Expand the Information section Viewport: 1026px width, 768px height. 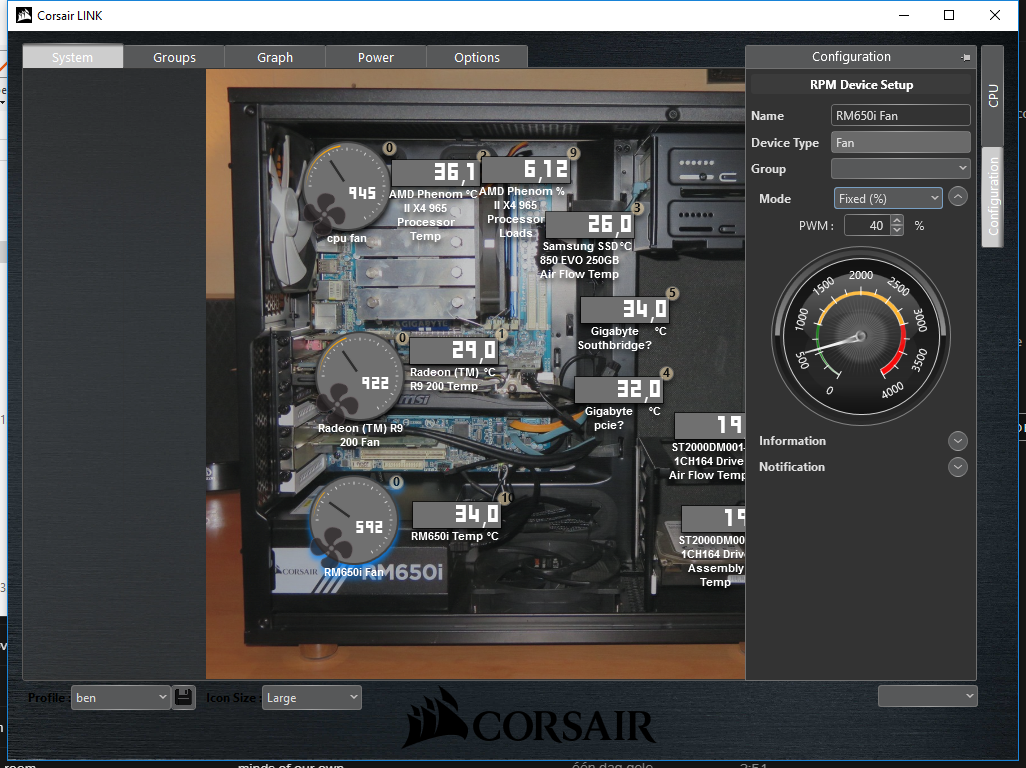click(957, 441)
